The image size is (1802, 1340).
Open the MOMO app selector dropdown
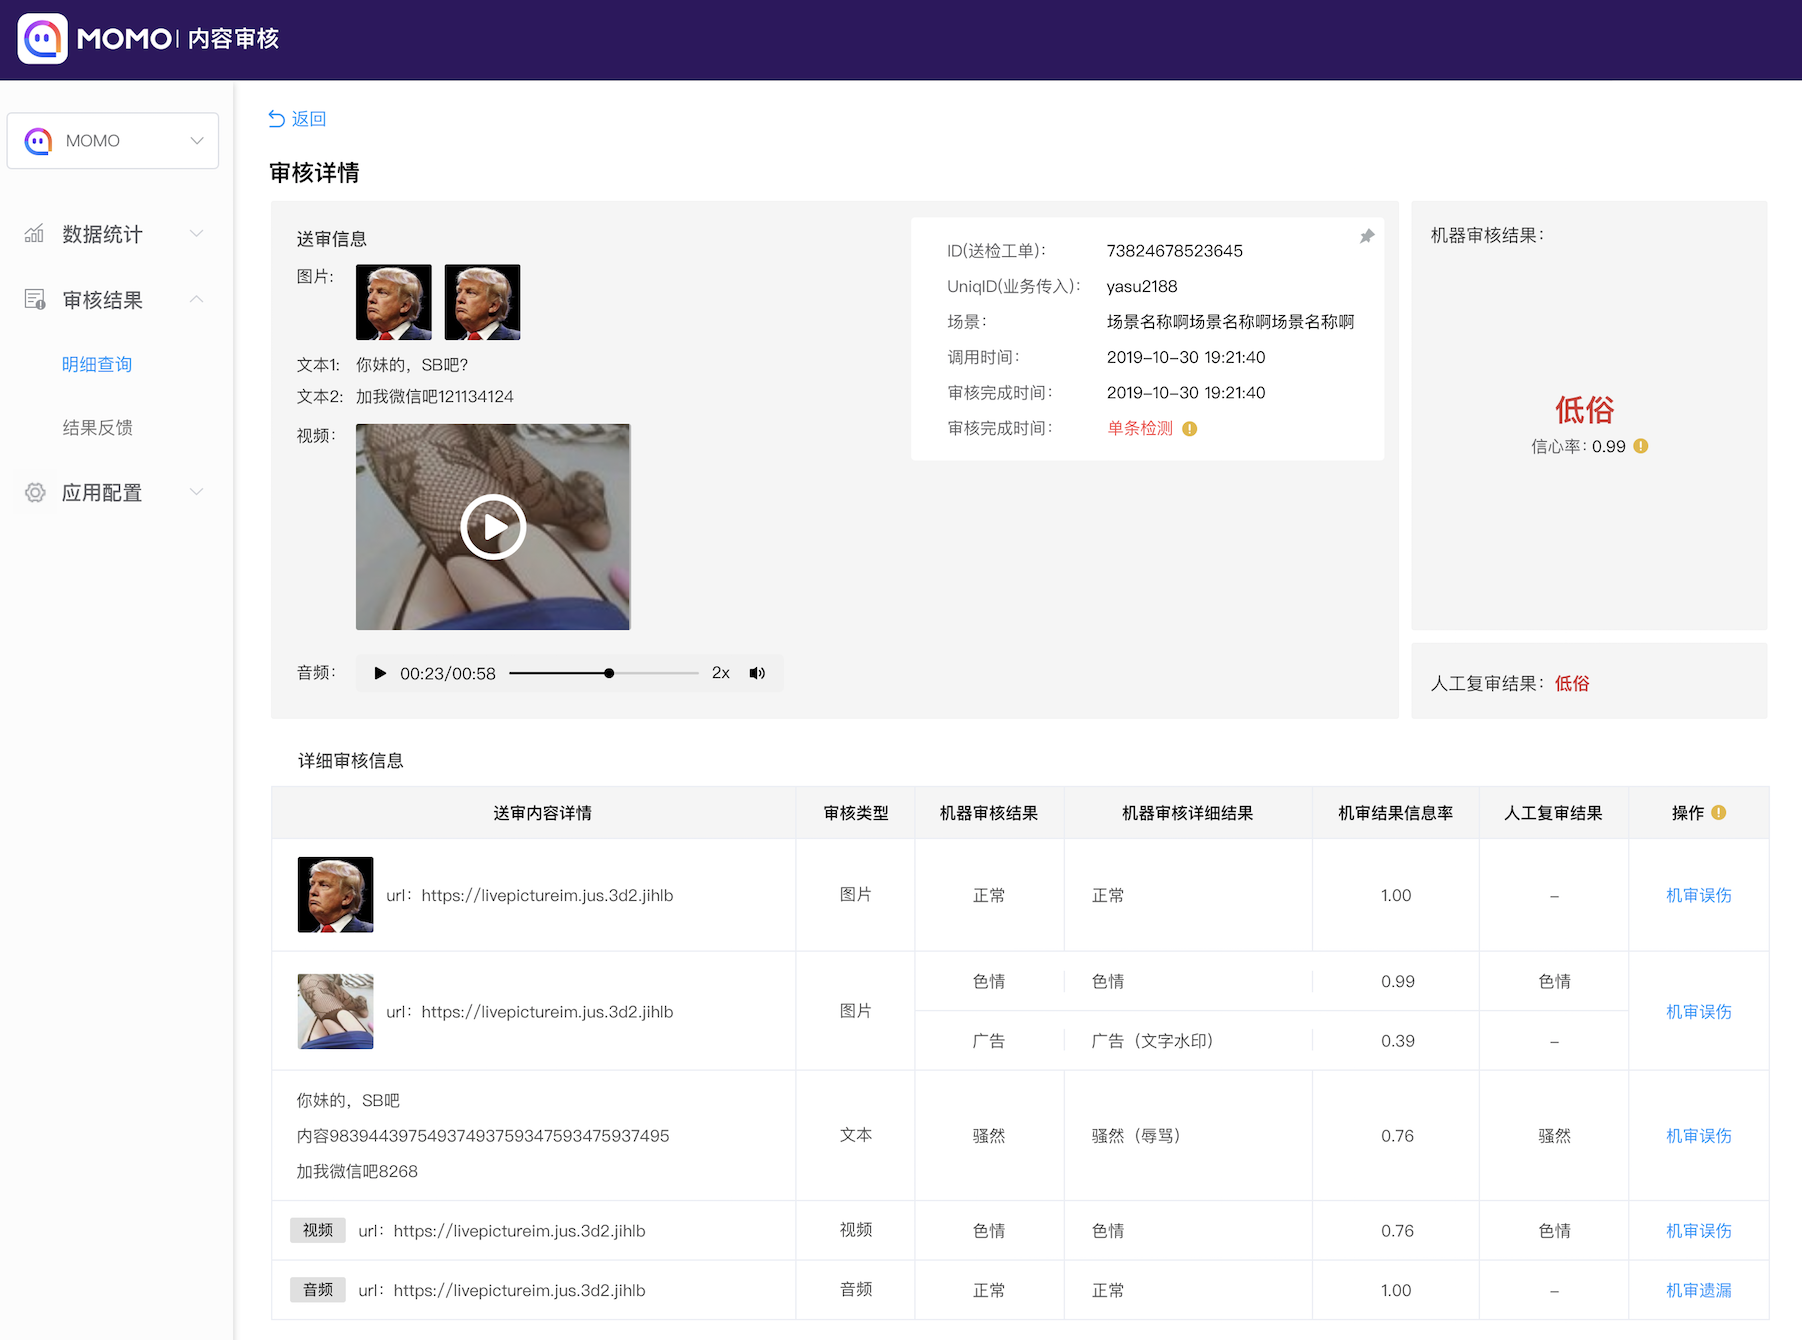point(113,141)
